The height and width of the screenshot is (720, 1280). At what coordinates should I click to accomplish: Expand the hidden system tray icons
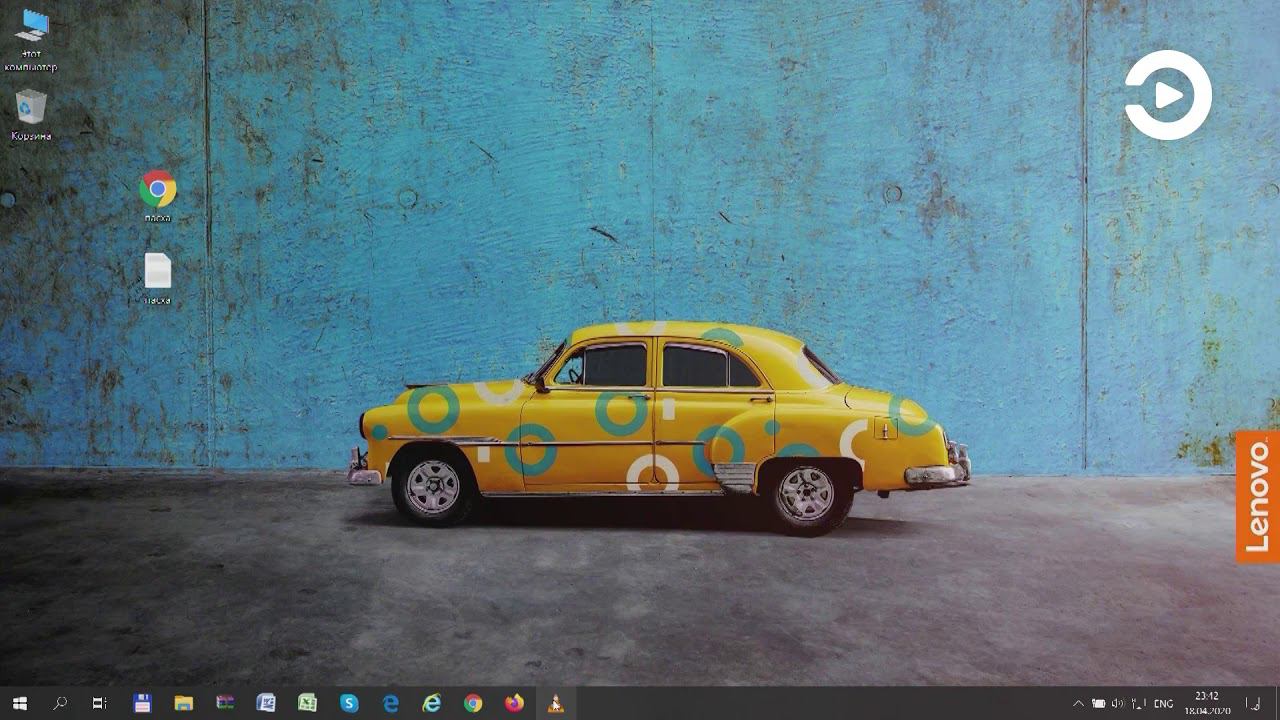1078,704
